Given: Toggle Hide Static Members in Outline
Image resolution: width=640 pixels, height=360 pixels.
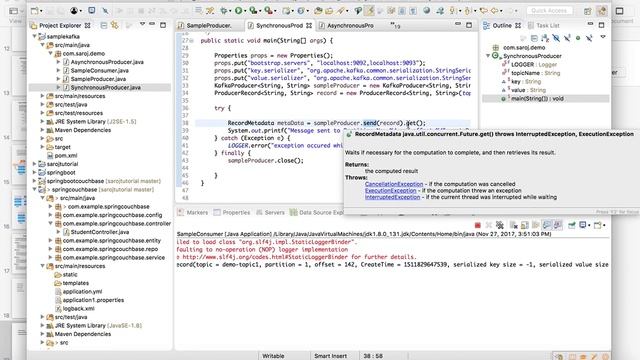Looking at the screenshot, I should click(x=567, y=38).
